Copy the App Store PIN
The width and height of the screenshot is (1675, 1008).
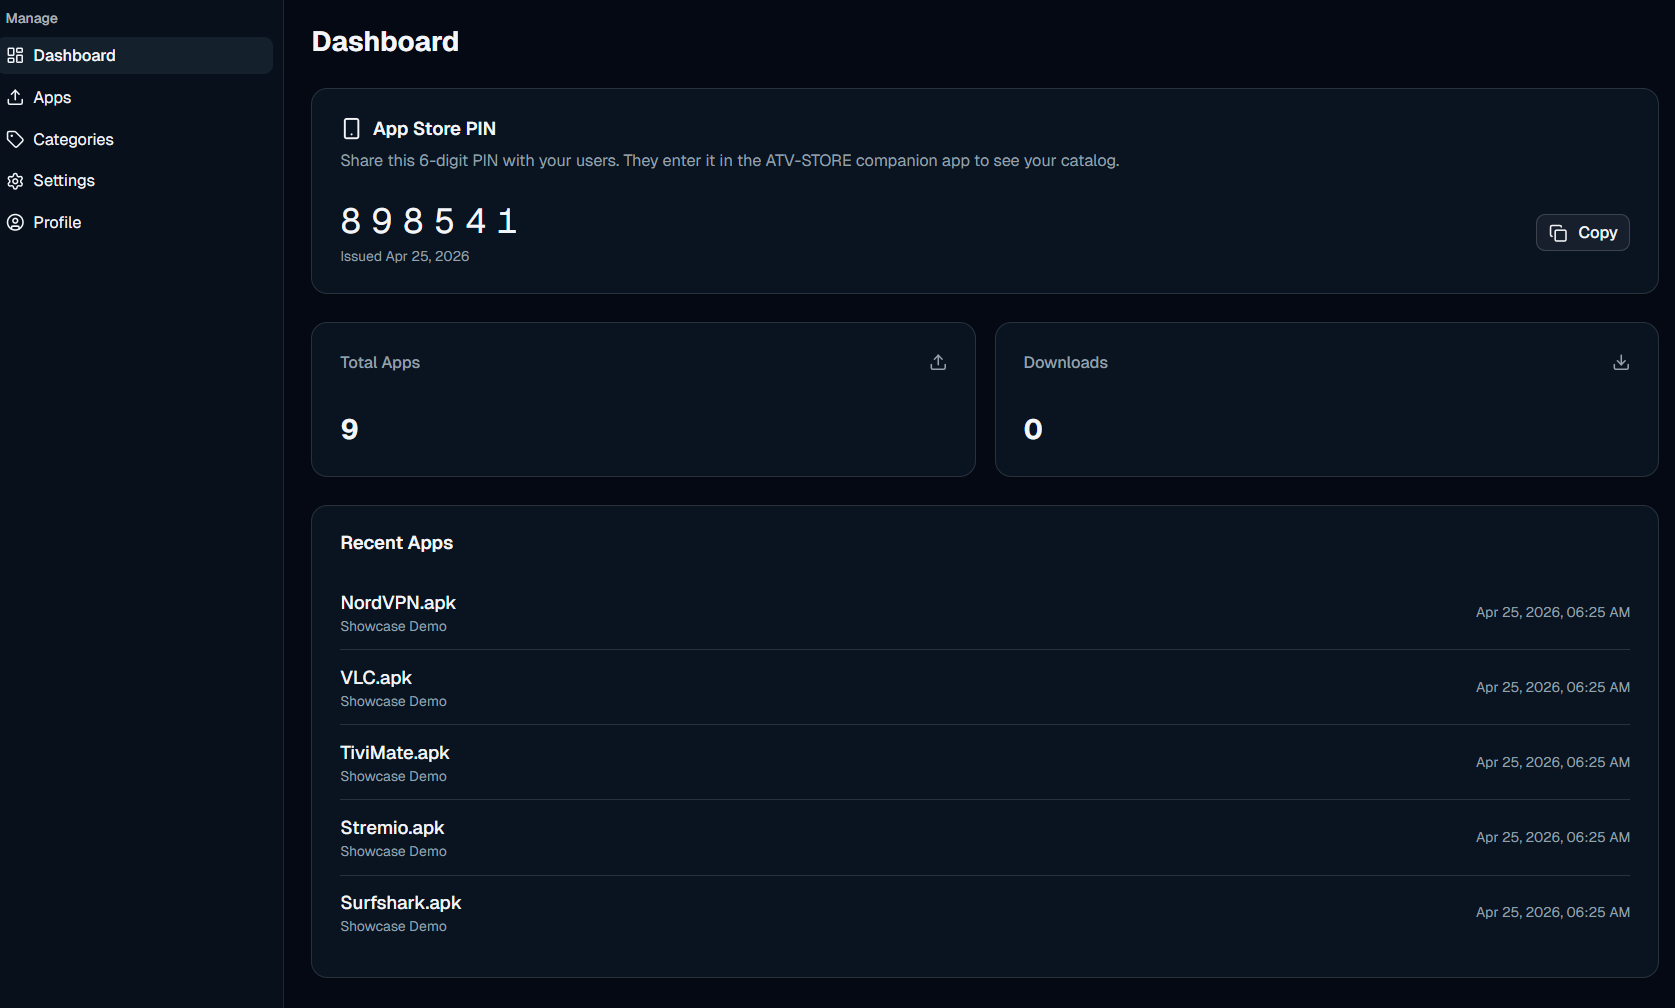[1583, 233]
